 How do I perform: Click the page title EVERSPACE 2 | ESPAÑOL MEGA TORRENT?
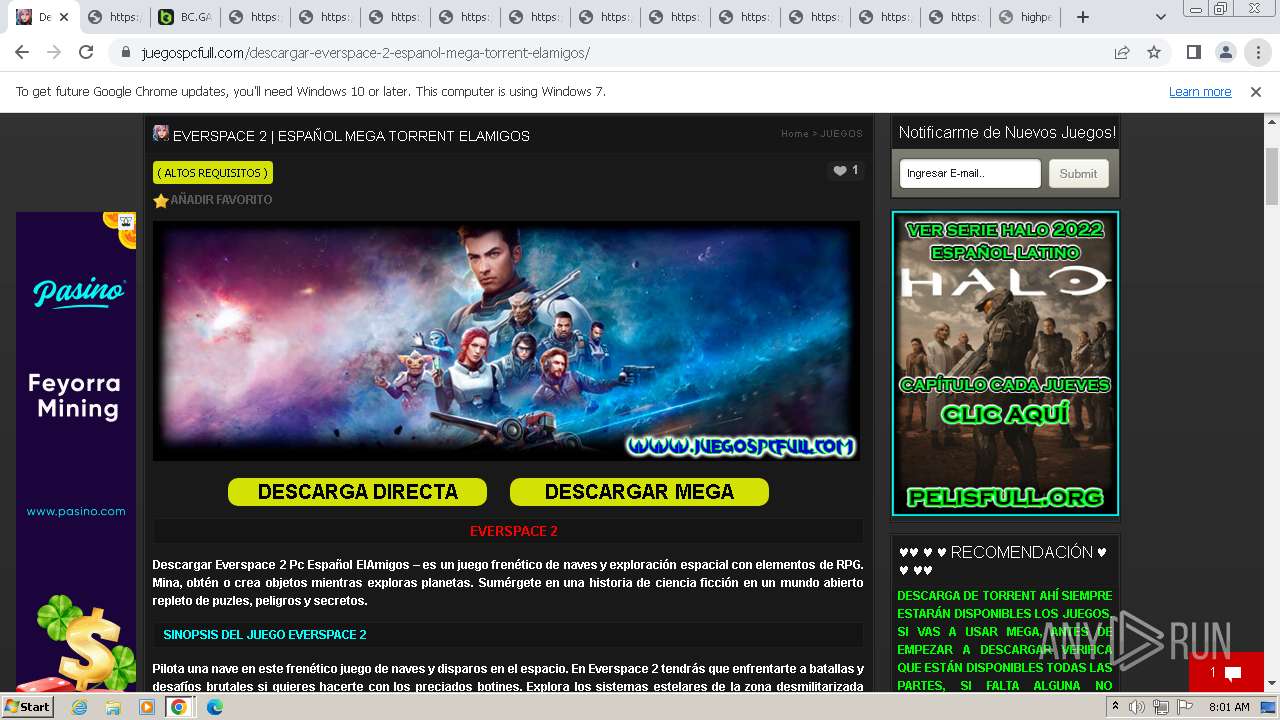point(351,136)
